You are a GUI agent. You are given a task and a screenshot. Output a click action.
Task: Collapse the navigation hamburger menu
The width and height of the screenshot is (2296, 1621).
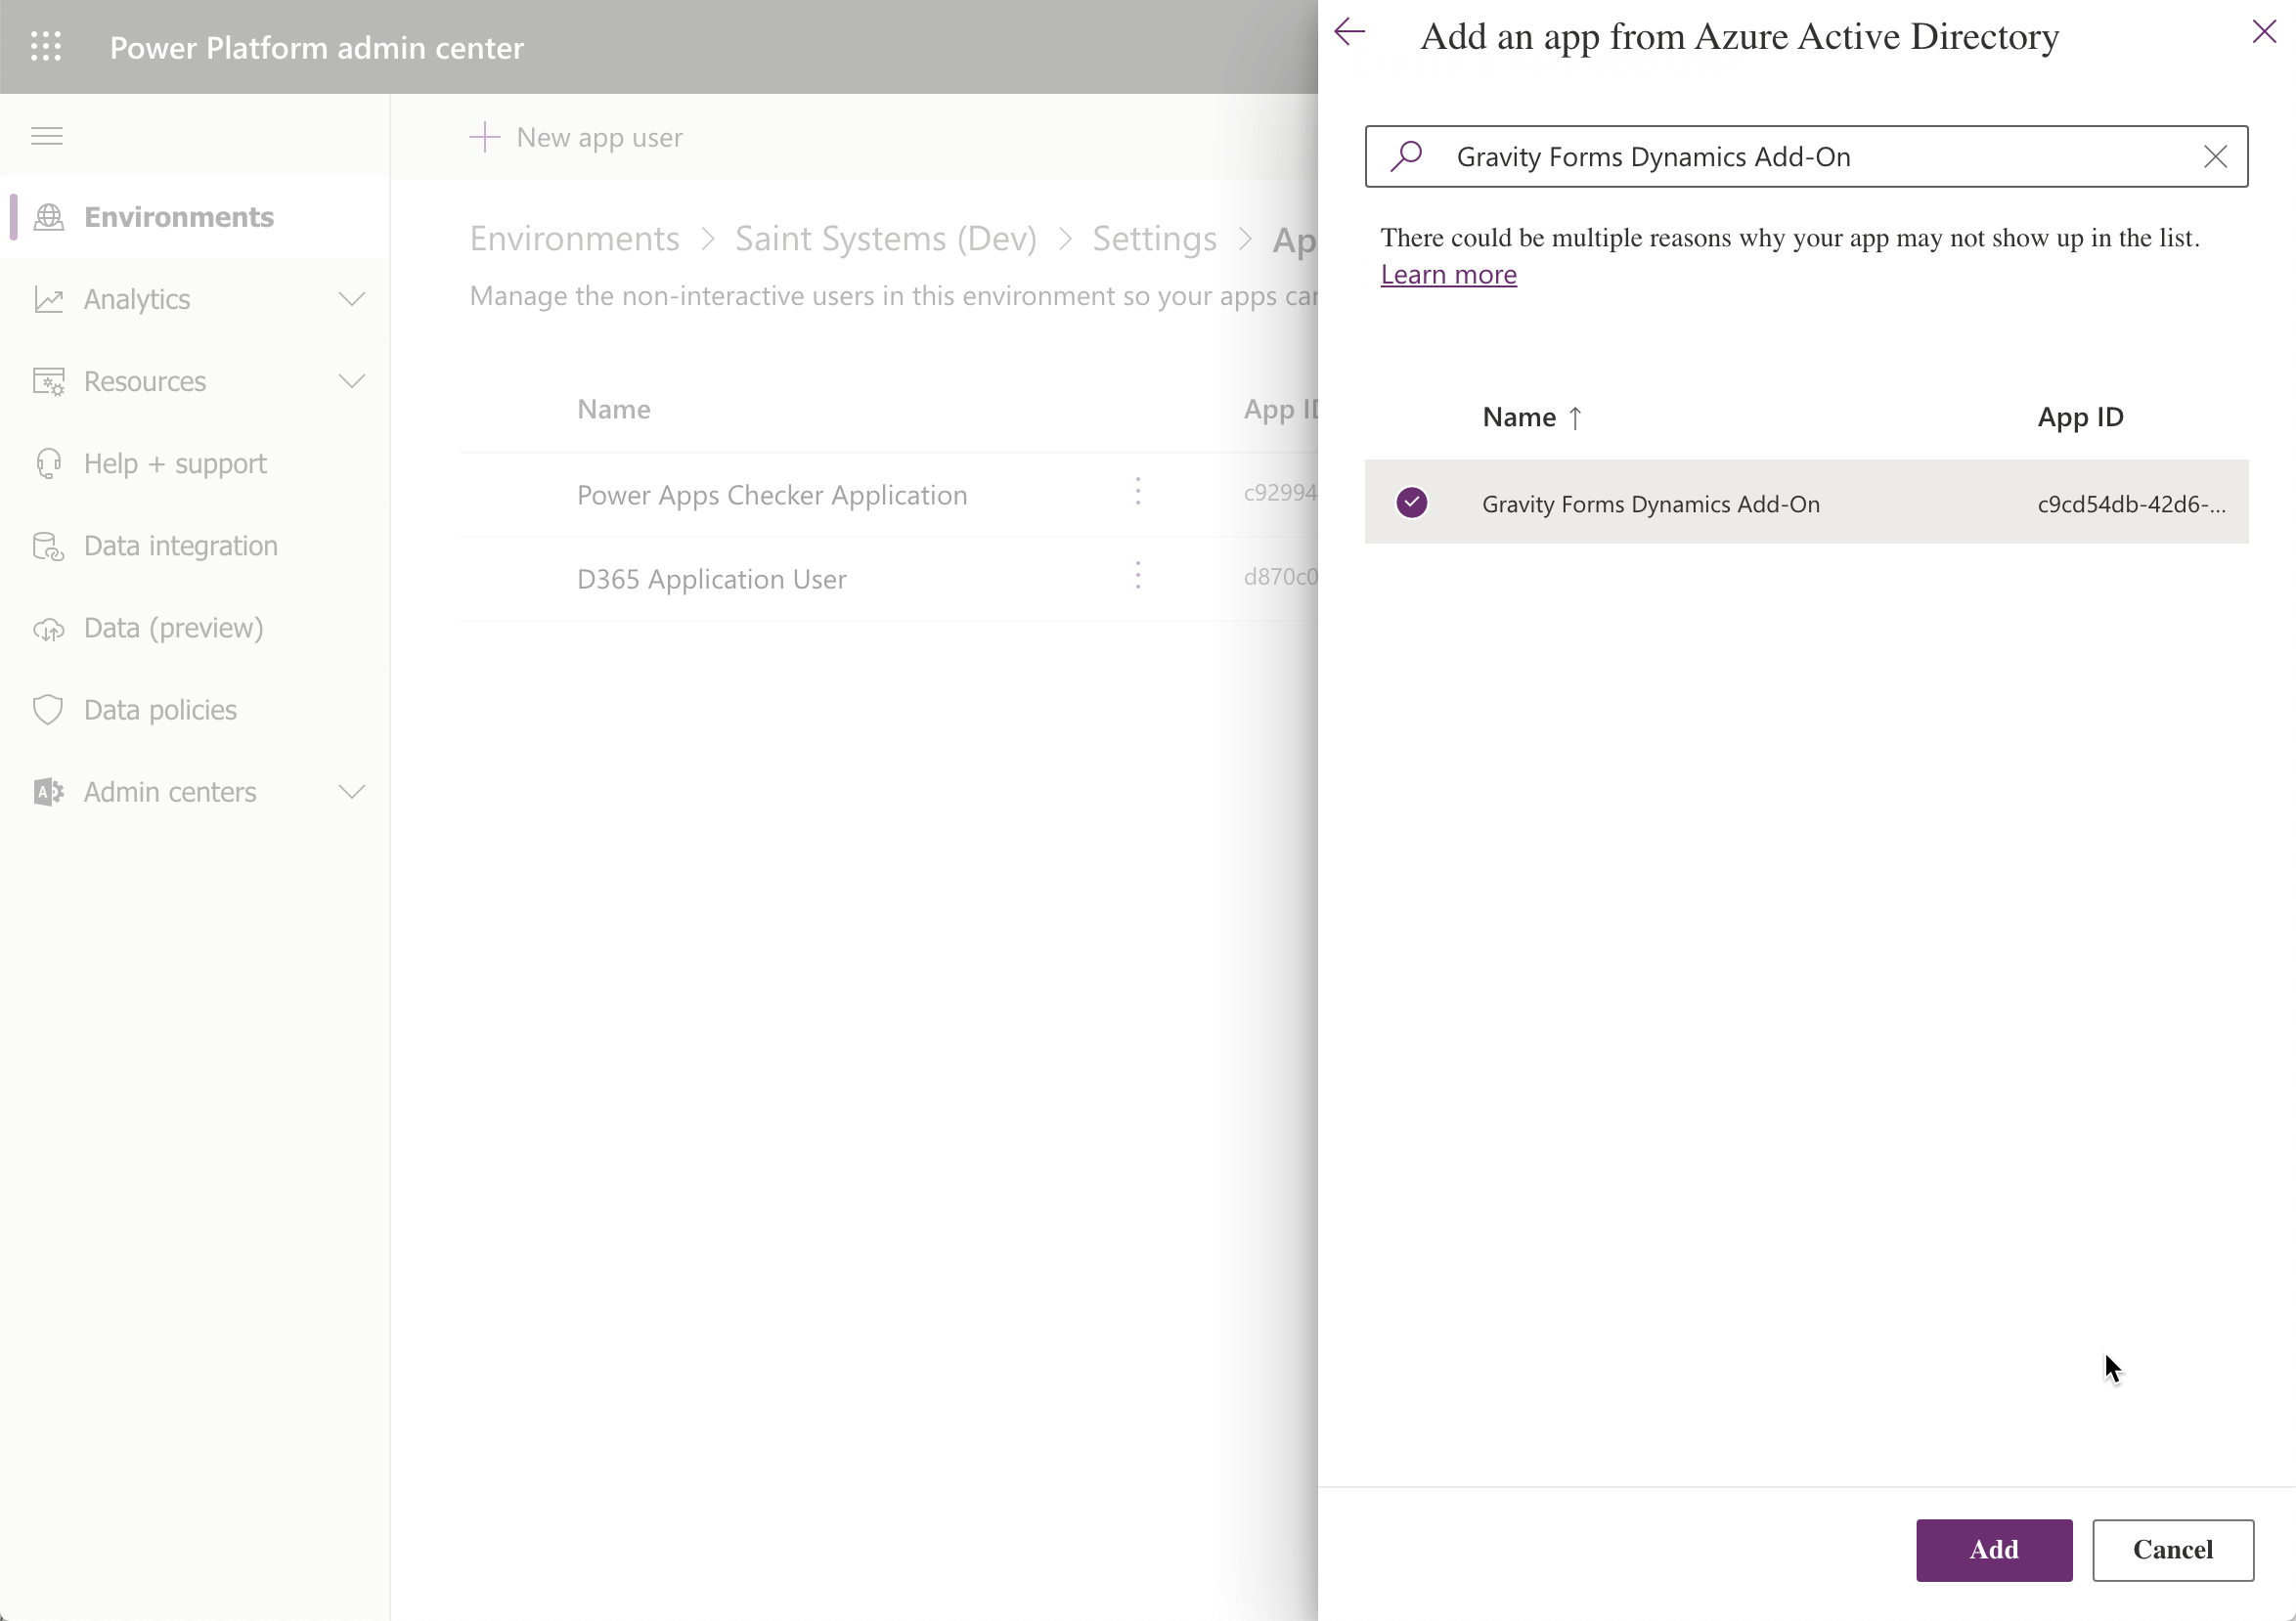pos(47,136)
